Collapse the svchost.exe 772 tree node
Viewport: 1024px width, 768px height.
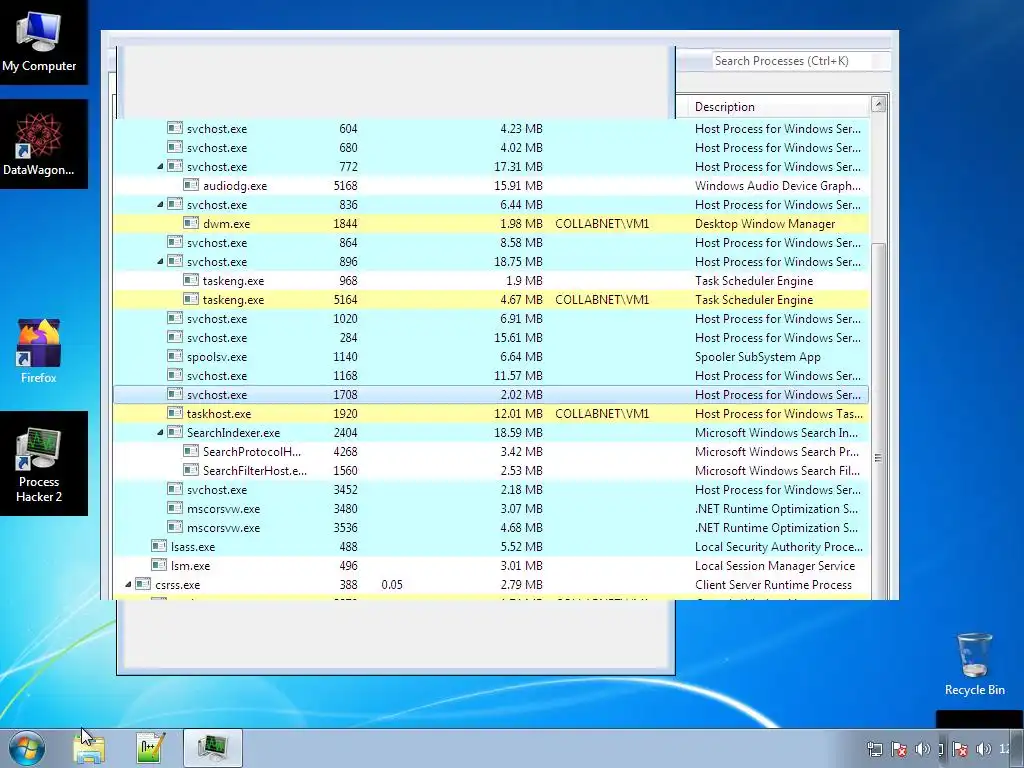[x=160, y=167]
